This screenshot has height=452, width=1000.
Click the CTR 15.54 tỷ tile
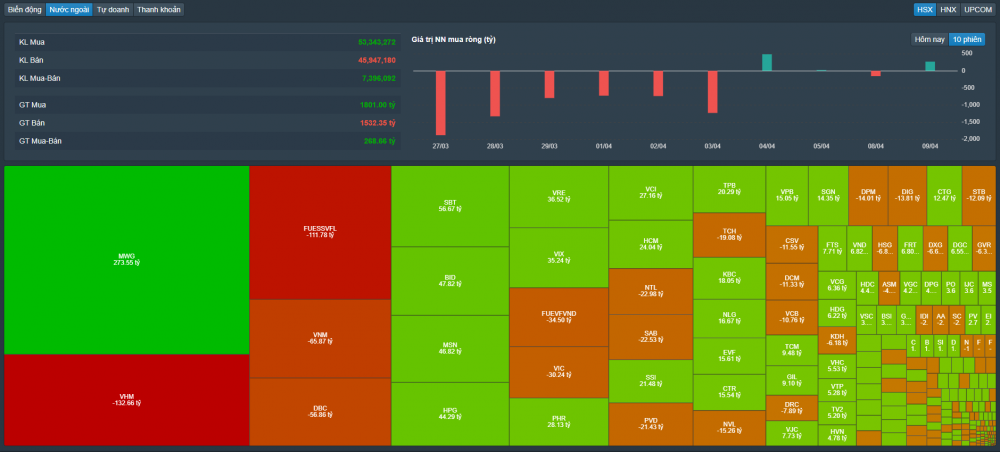coord(730,392)
